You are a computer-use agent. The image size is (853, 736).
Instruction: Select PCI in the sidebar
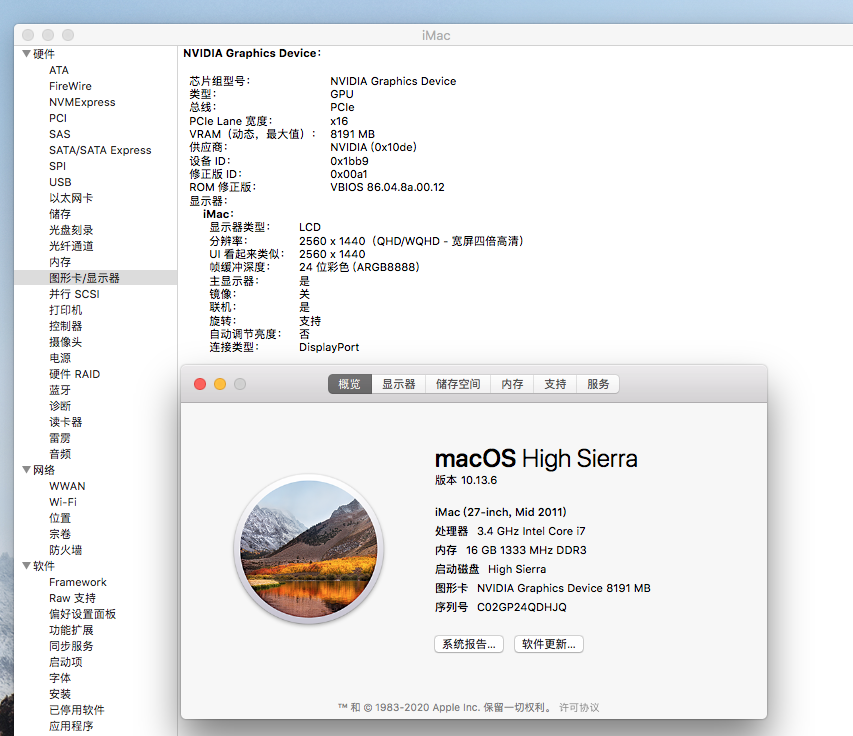click(x=58, y=118)
